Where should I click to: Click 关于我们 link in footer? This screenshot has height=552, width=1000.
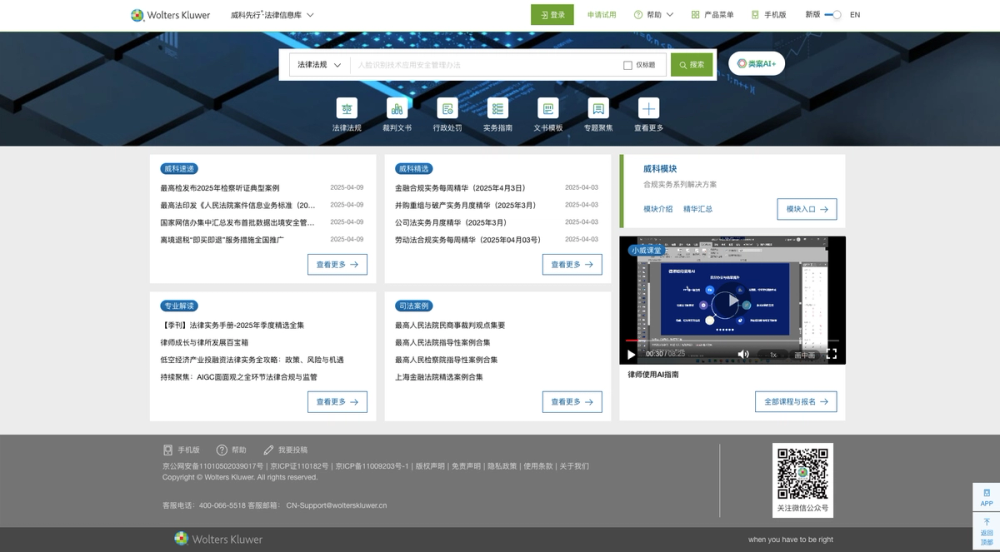[x=574, y=467]
